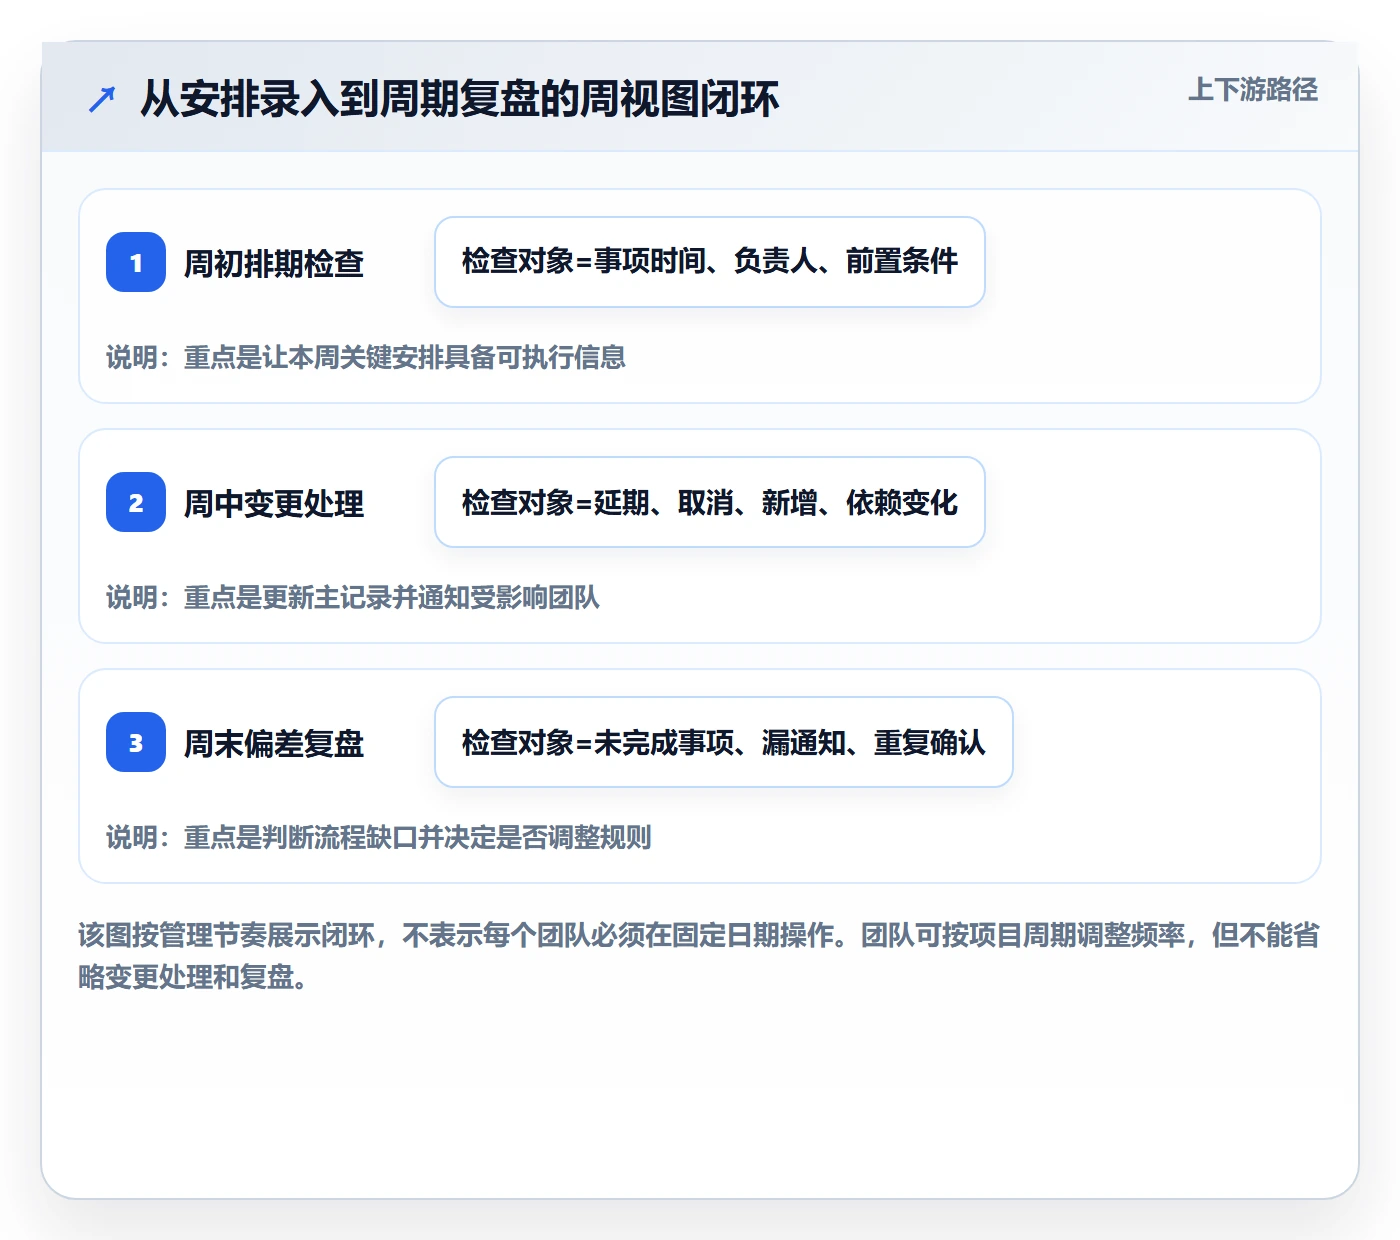The height and width of the screenshot is (1240, 1400).
Task: Click the footer paragraph starting 该图按管理节奏展示闭环
Action: [x=699, y=956]
